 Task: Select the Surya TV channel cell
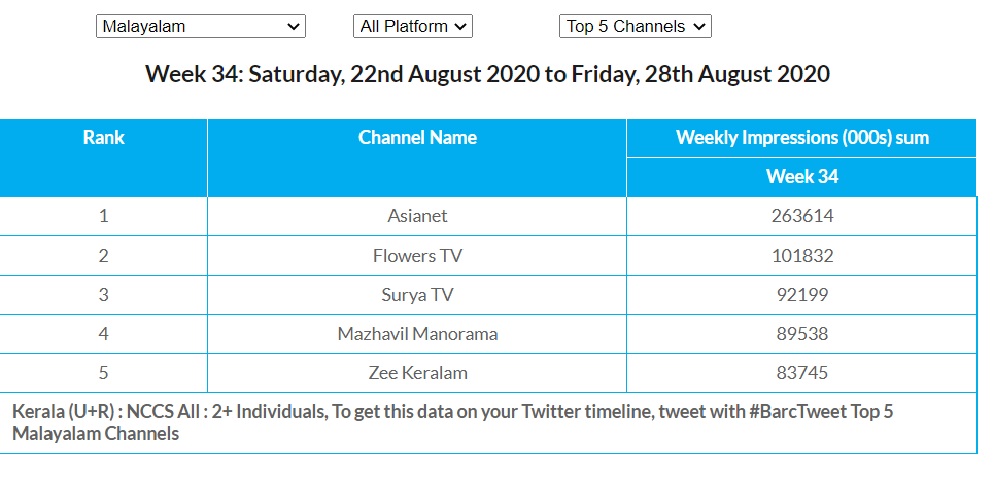tap(417, 295)
